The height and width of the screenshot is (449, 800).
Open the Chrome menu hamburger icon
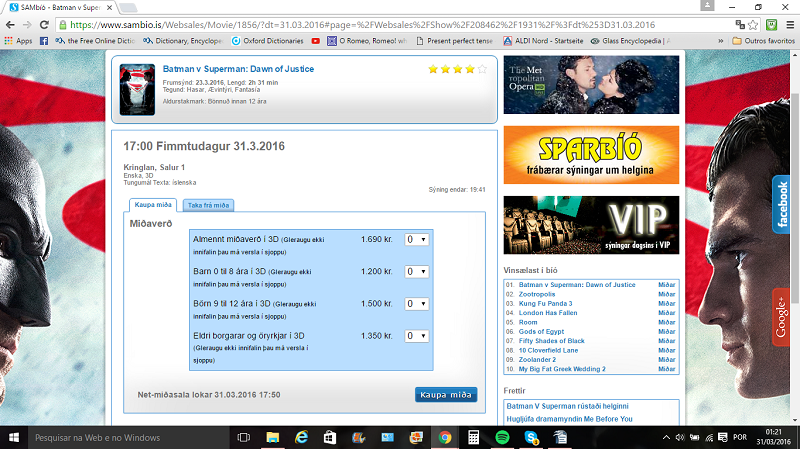pos(790,24)
